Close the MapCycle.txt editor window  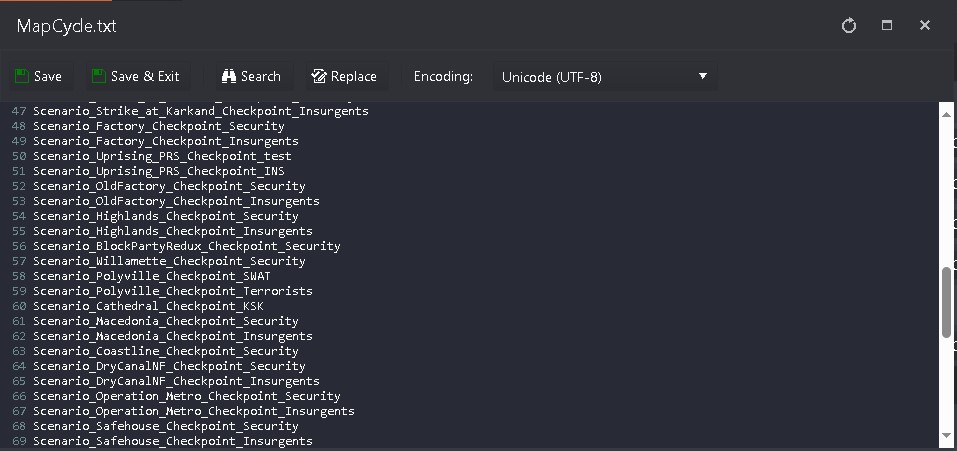(925, 25)
